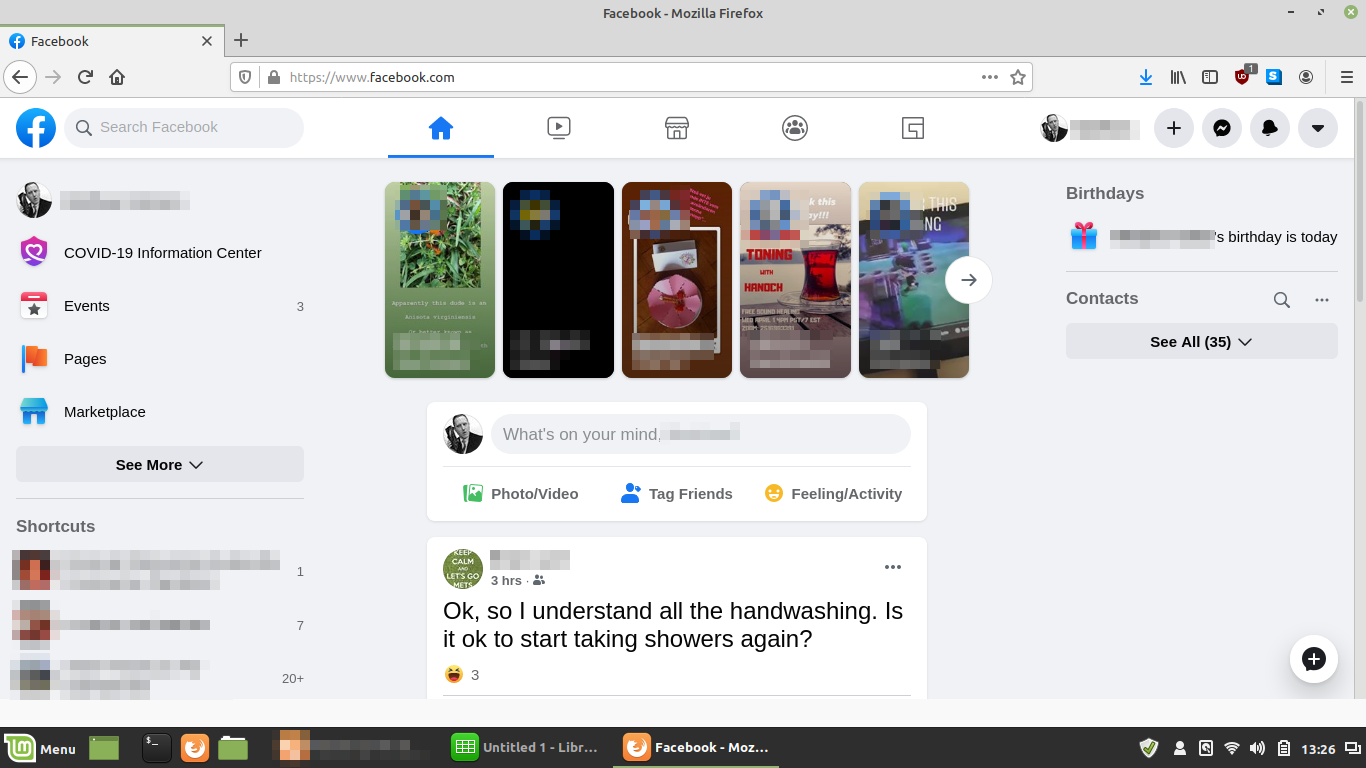Image resolution: width=1366 pixels, height=768 pixels.
Task: Open the Groups icon in top navigation
Action: [795, 127]
